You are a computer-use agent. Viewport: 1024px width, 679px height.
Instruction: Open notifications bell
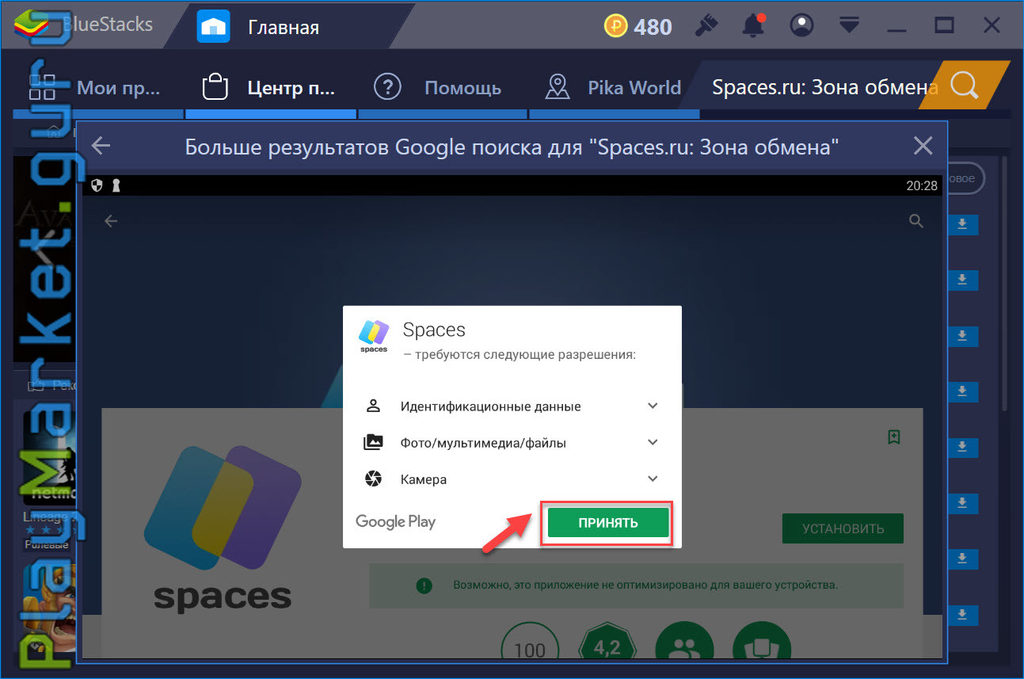[753, 25]
